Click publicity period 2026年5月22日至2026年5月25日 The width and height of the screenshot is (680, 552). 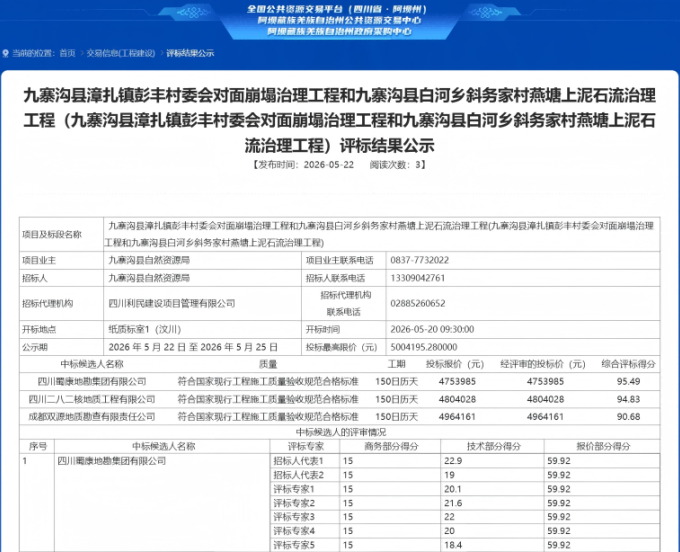193,347
